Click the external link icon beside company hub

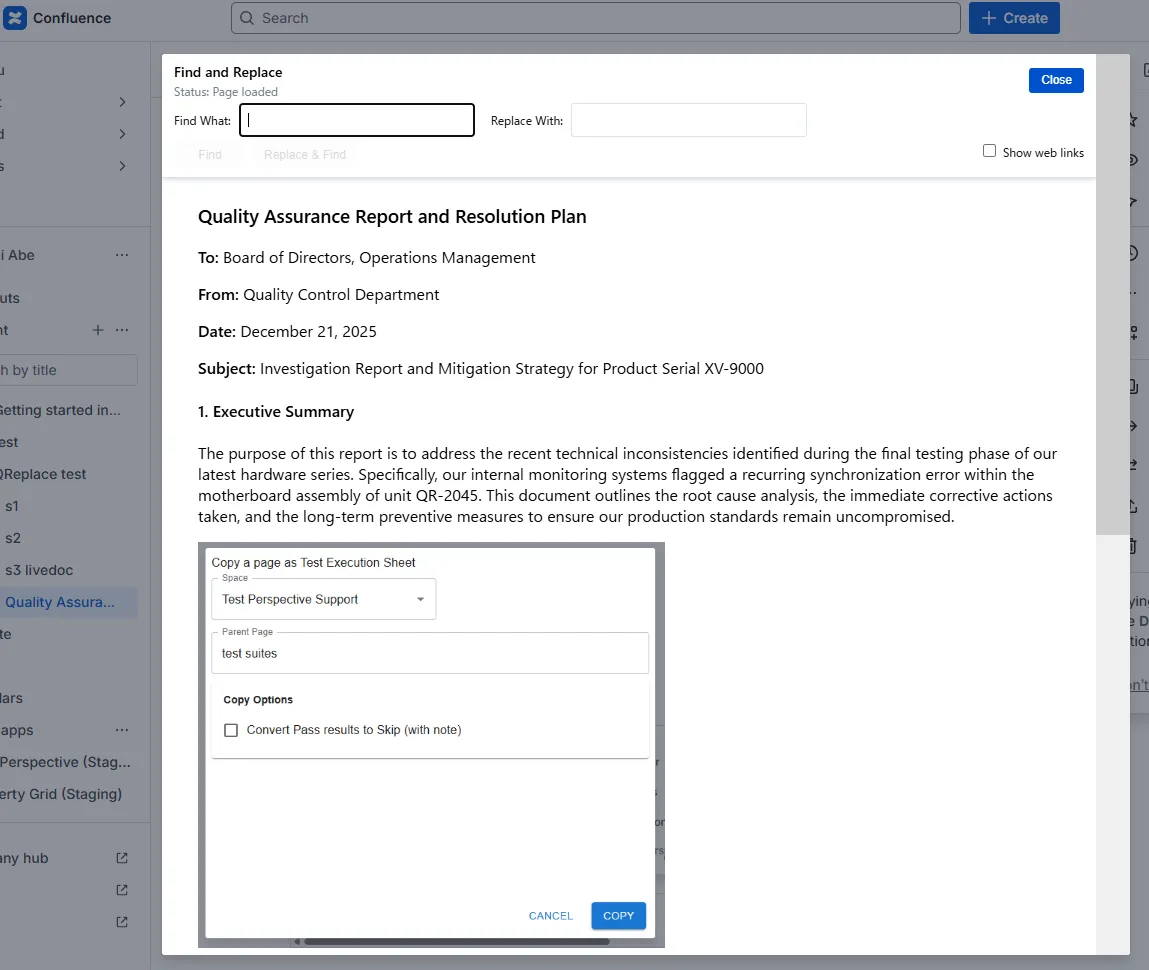(x=122, y=858)
